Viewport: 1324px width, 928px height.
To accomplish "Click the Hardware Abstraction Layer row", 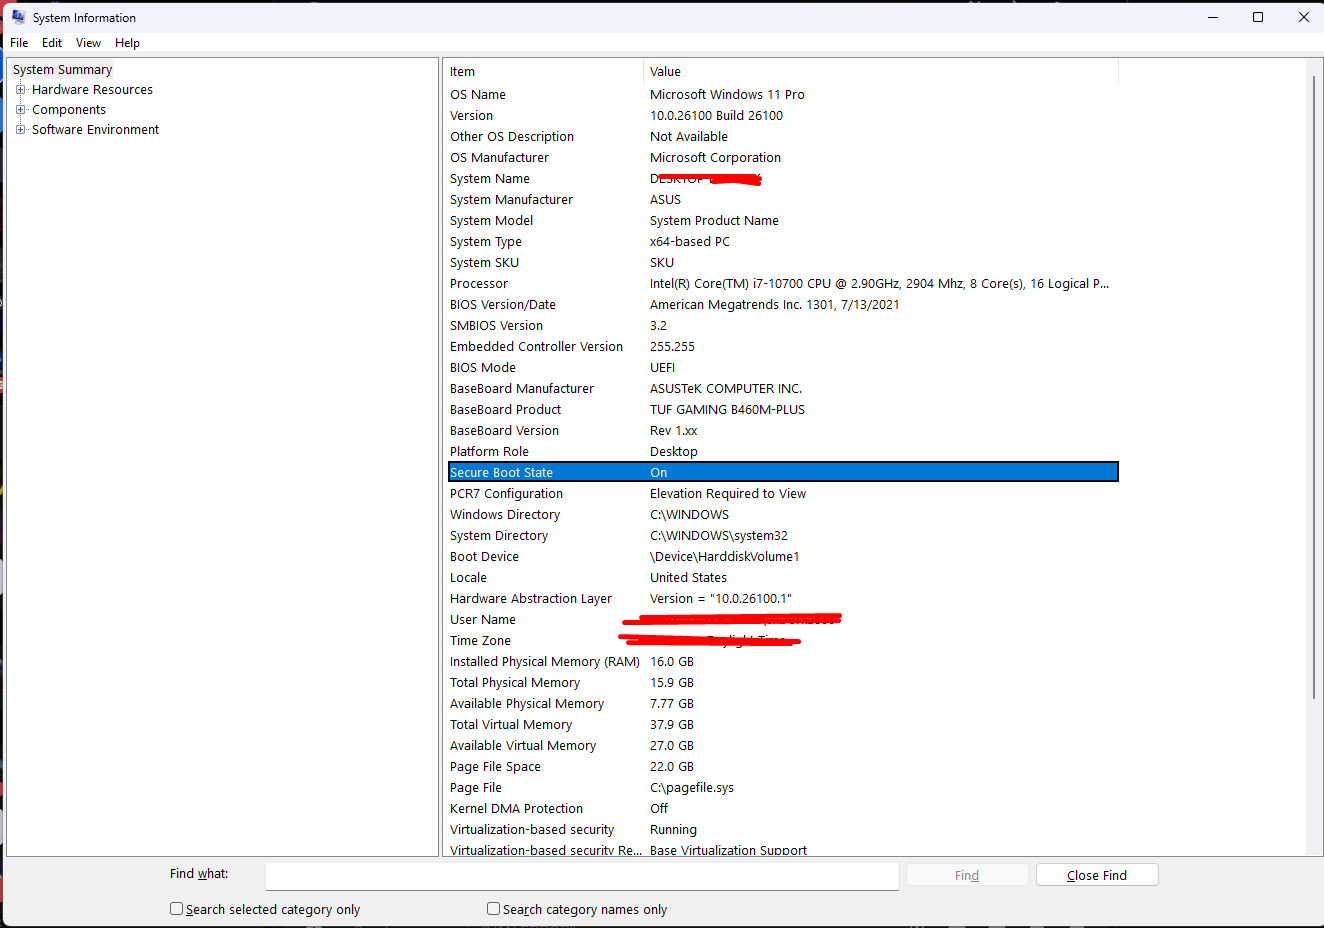I will tap(783, 598).
